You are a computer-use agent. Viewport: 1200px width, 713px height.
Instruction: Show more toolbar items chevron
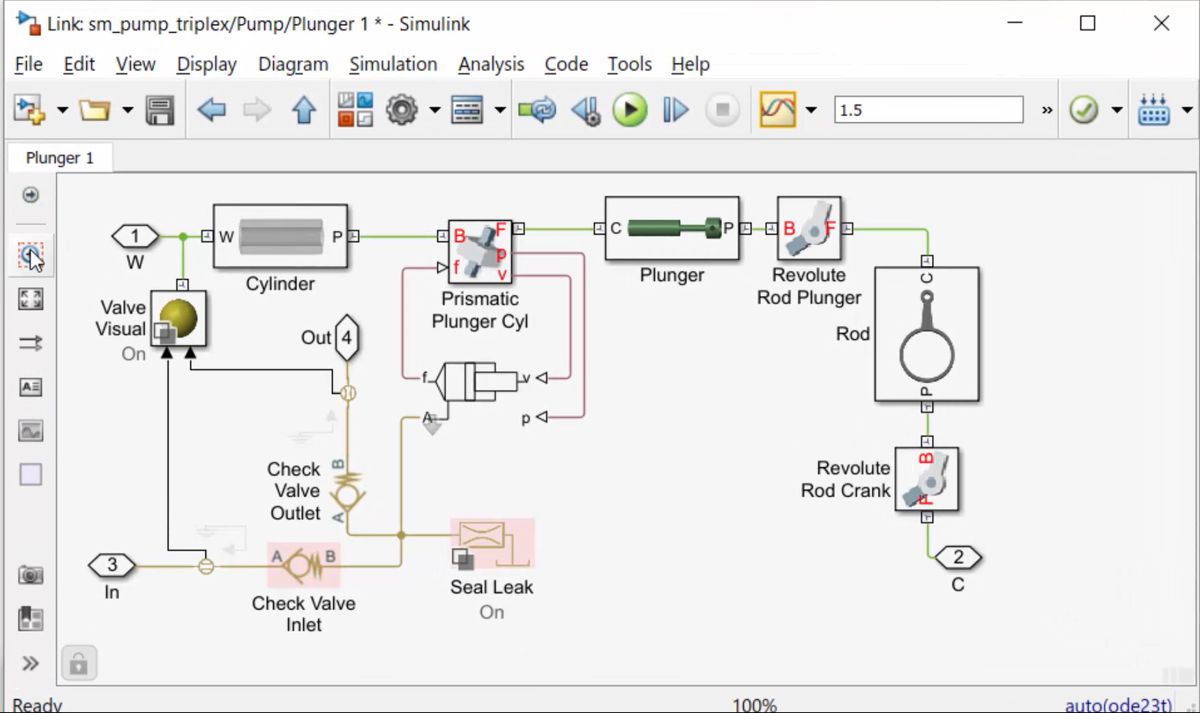1047,110
